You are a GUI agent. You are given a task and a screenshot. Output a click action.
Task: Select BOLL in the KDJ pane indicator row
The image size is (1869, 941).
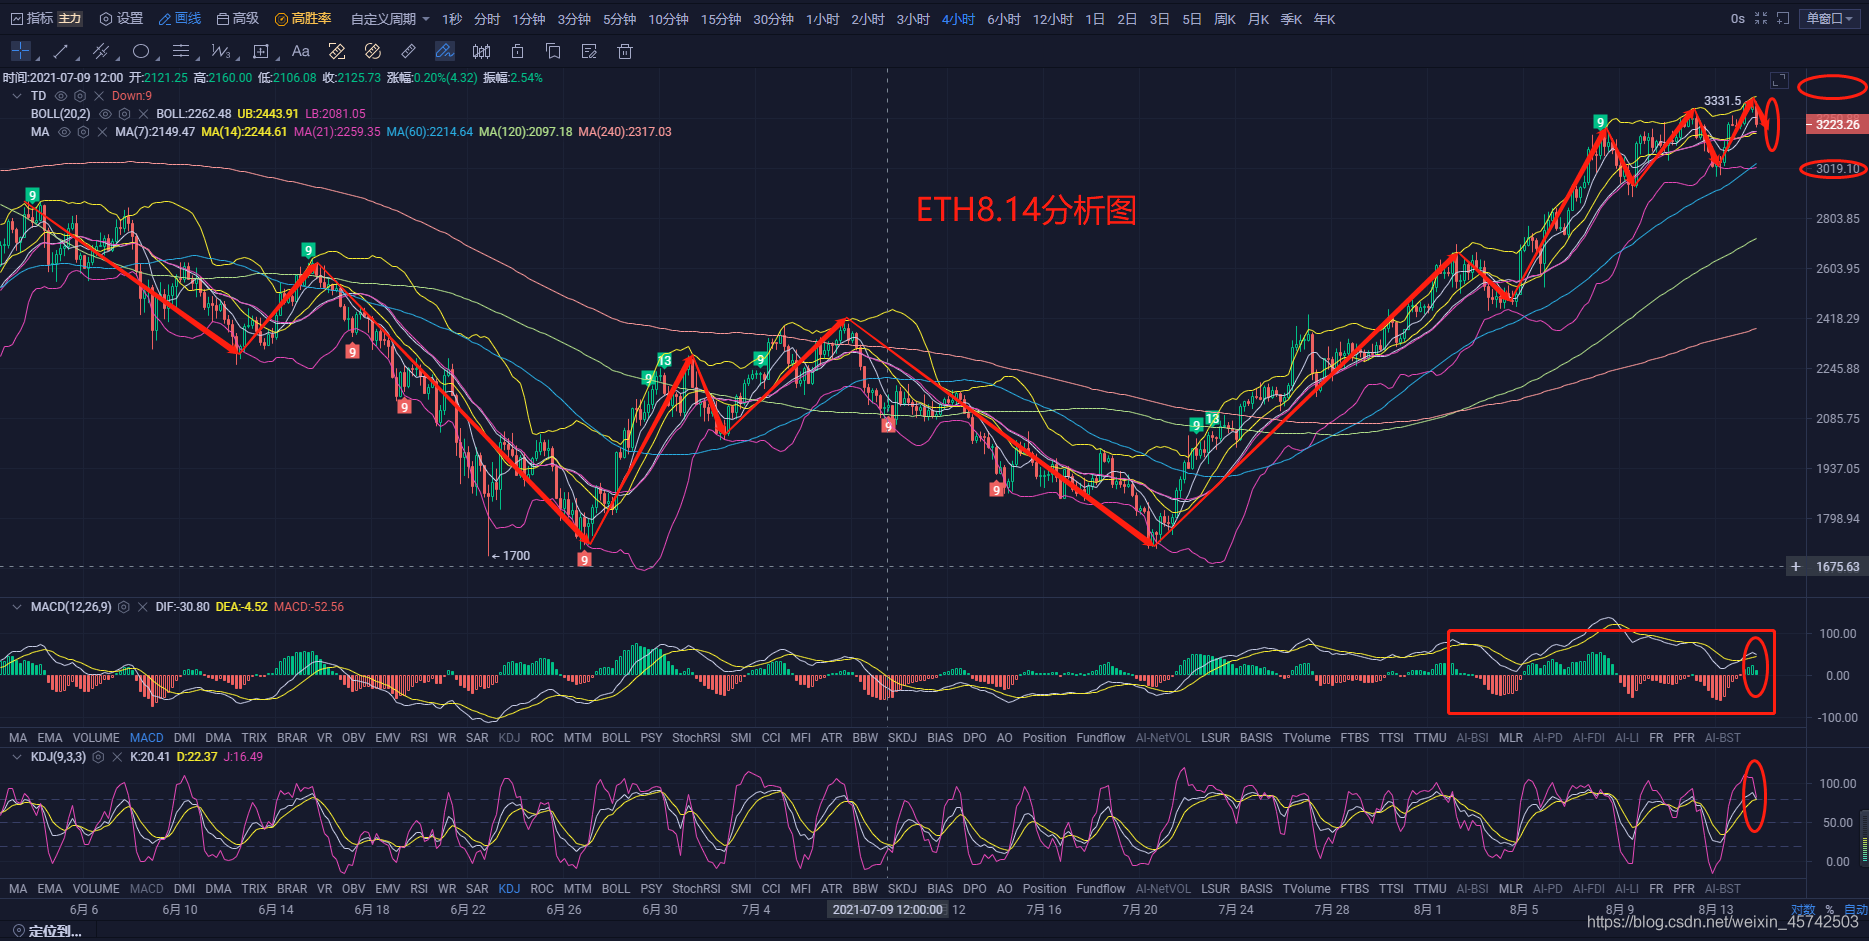point(616,889)
